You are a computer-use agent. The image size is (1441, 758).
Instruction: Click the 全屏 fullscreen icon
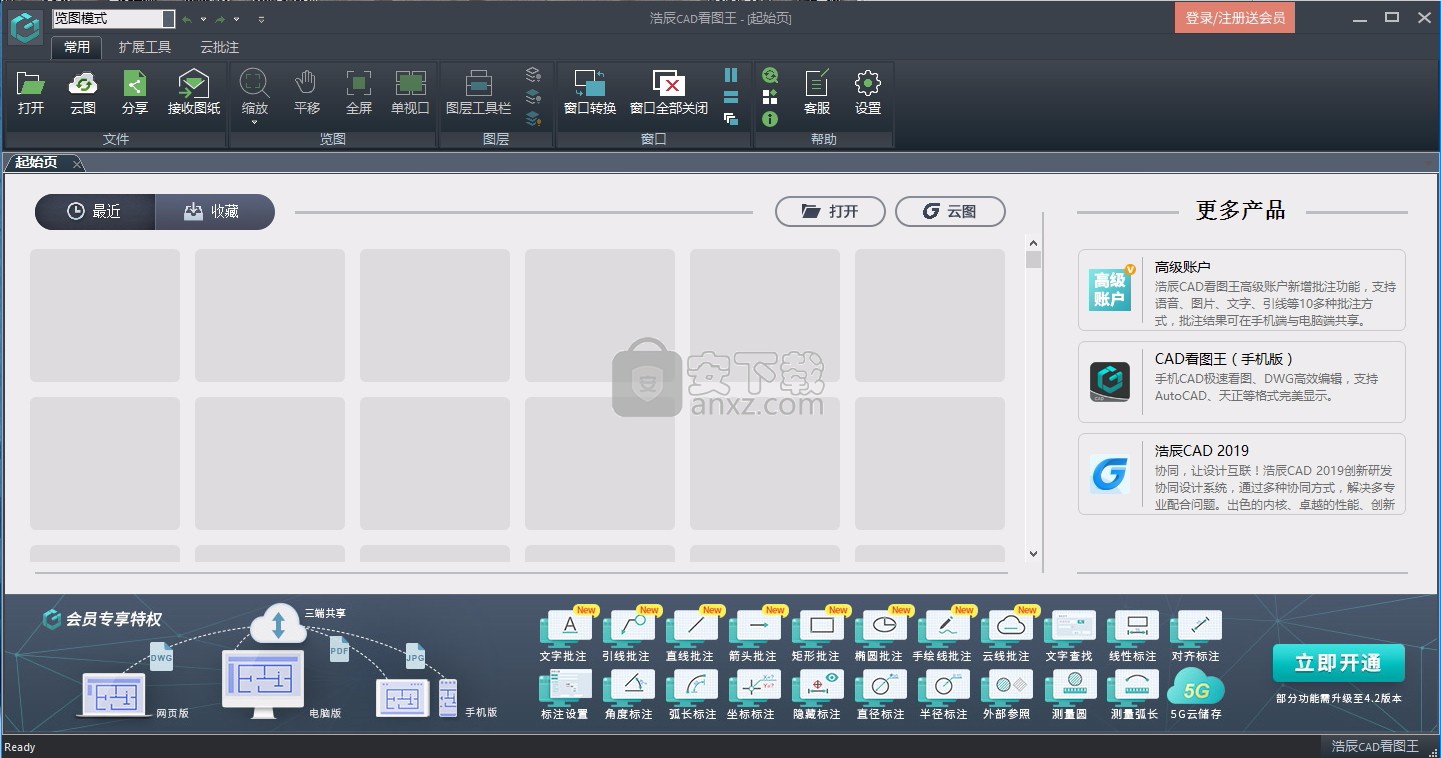coord(359,93)
